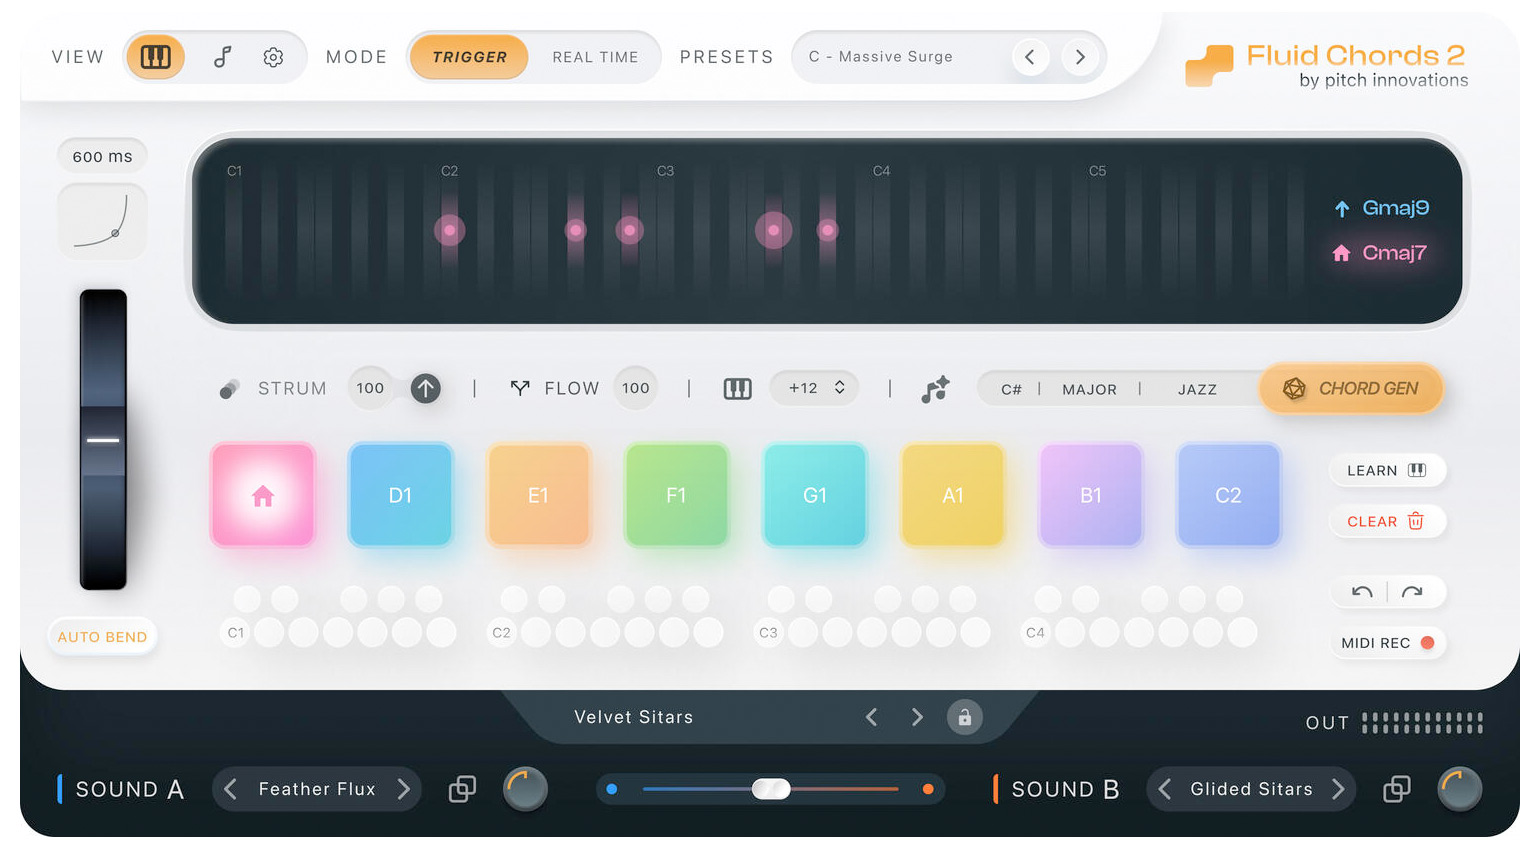
Task: Click the STRUM amount 100 value
Action: click(x=370, y=388)
